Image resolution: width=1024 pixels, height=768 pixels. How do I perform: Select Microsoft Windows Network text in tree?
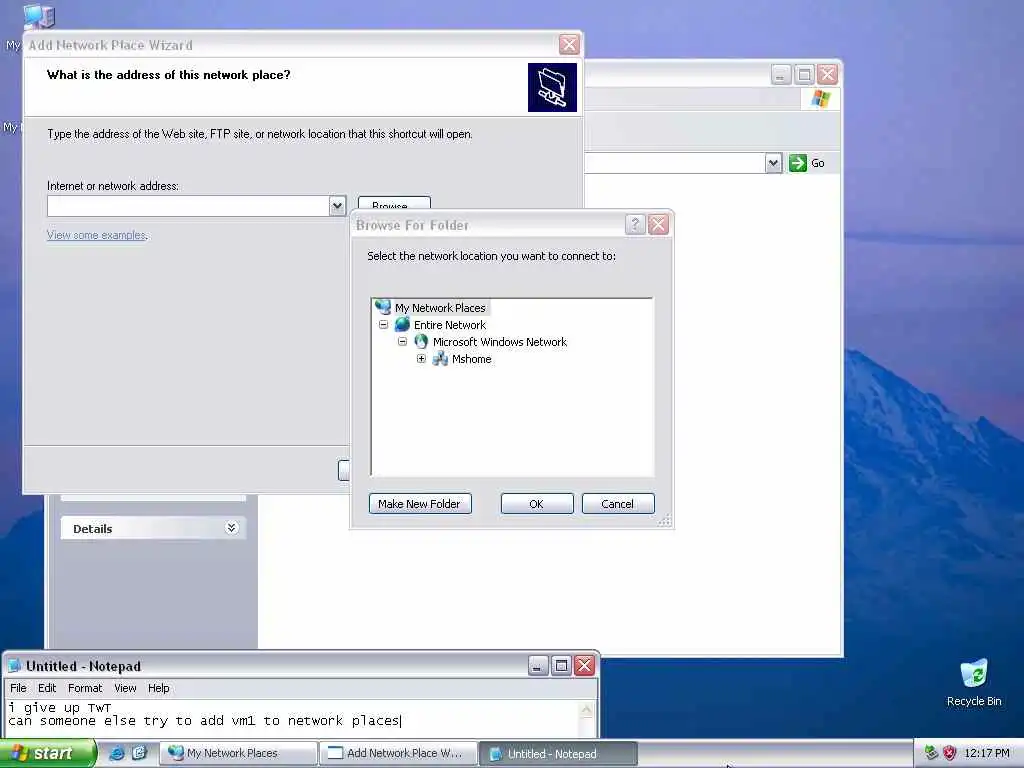coord(500,342)
